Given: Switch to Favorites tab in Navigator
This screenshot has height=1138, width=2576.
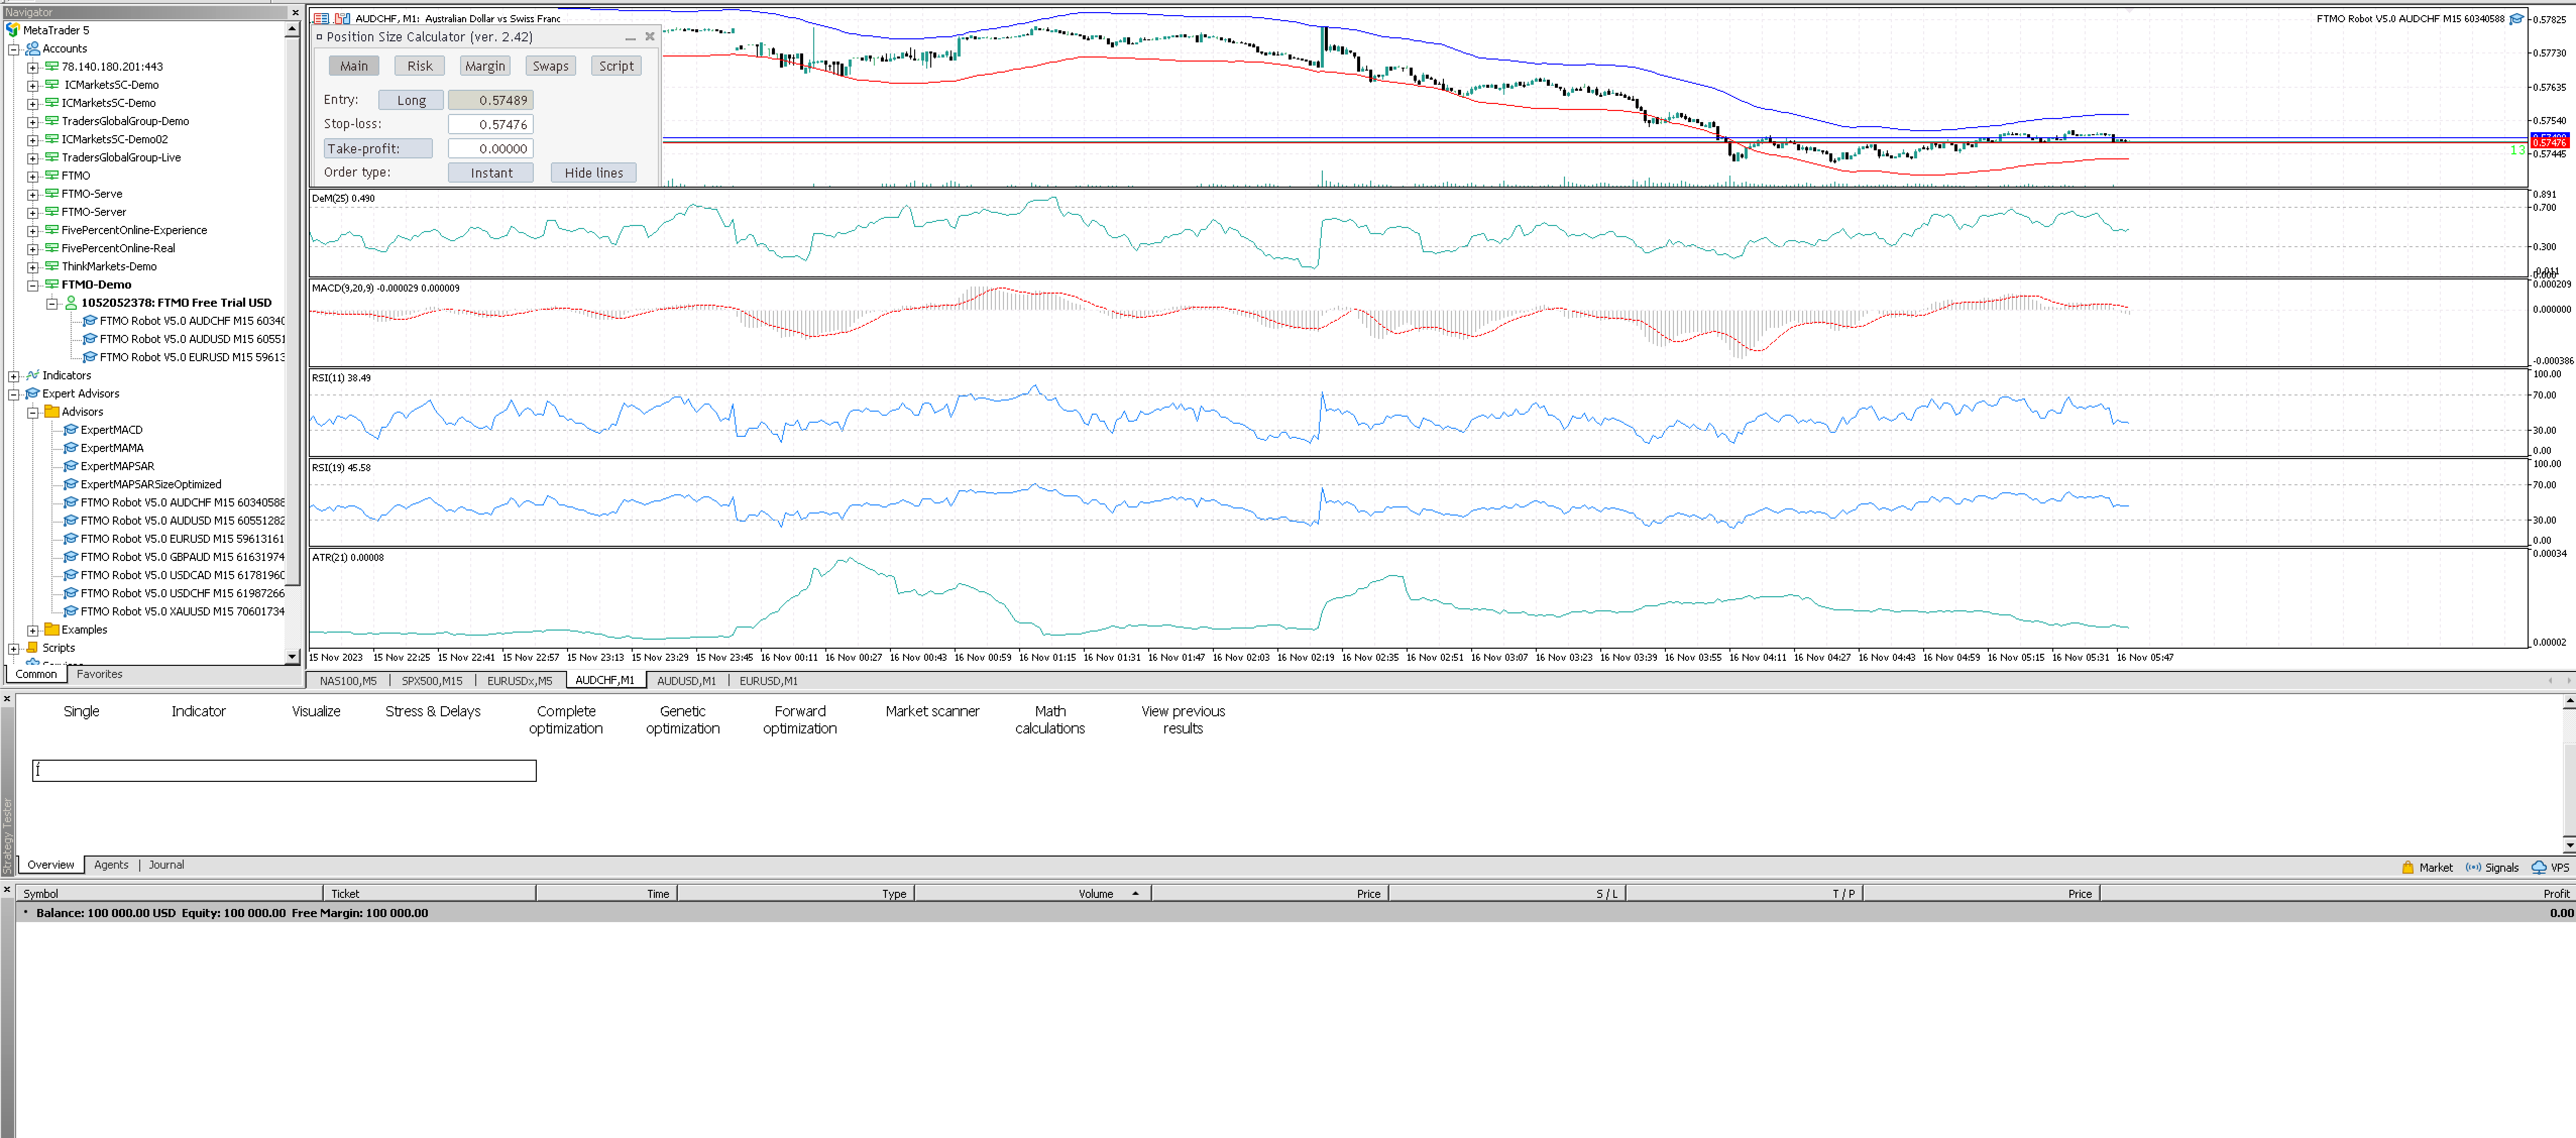Looking at the screenshot, I should [x=100, y=674].
